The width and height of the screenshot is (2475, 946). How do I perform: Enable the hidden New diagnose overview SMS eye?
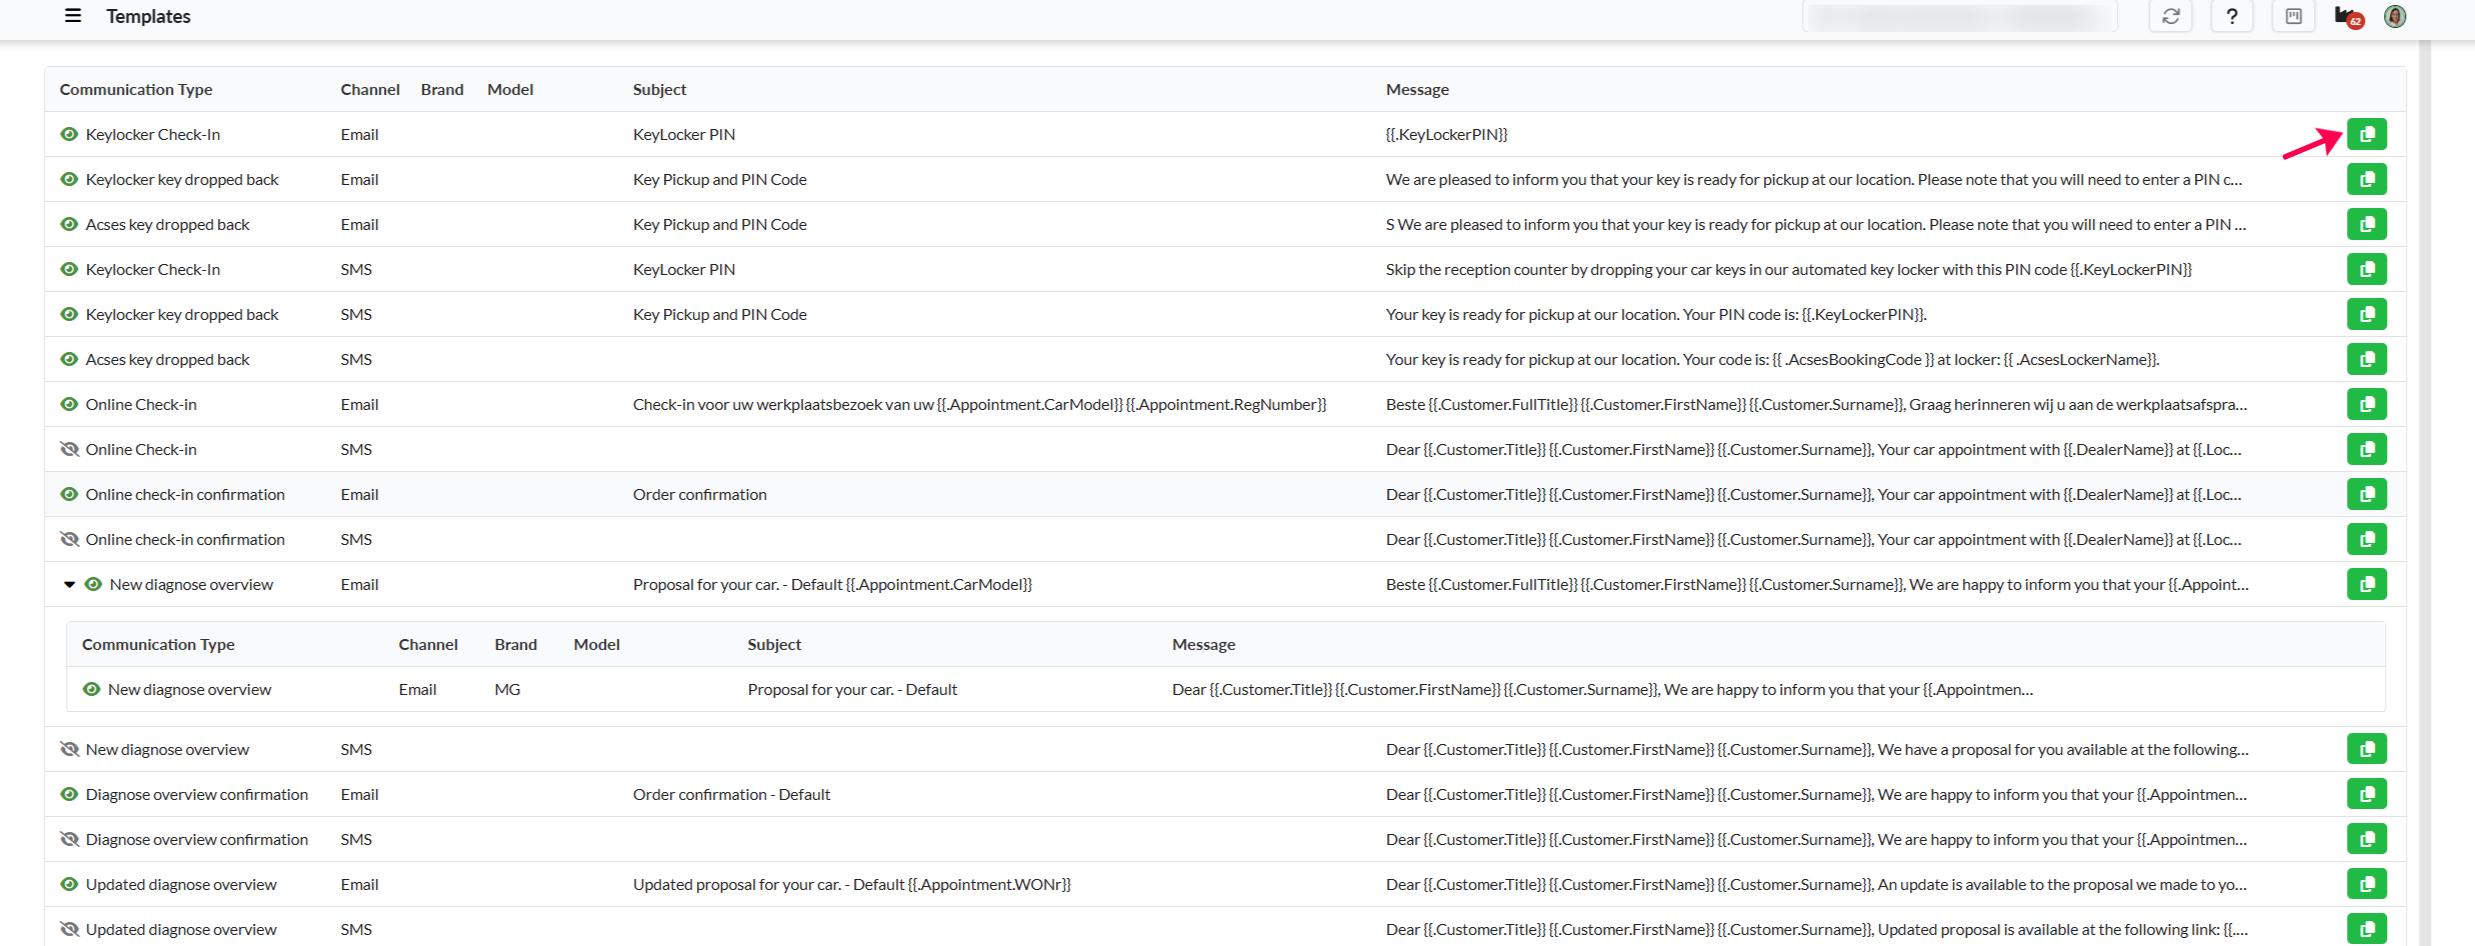[69, 749]
